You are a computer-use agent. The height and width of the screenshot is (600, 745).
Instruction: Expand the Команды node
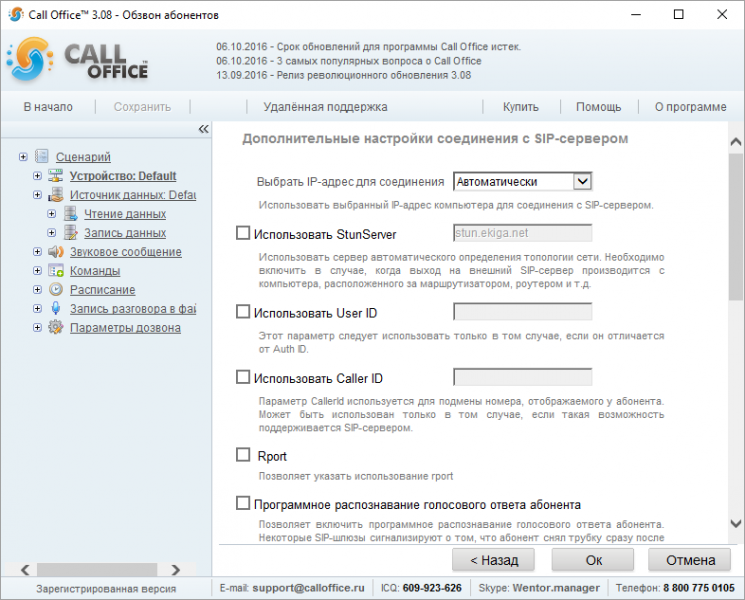click(x=37, y=271)
